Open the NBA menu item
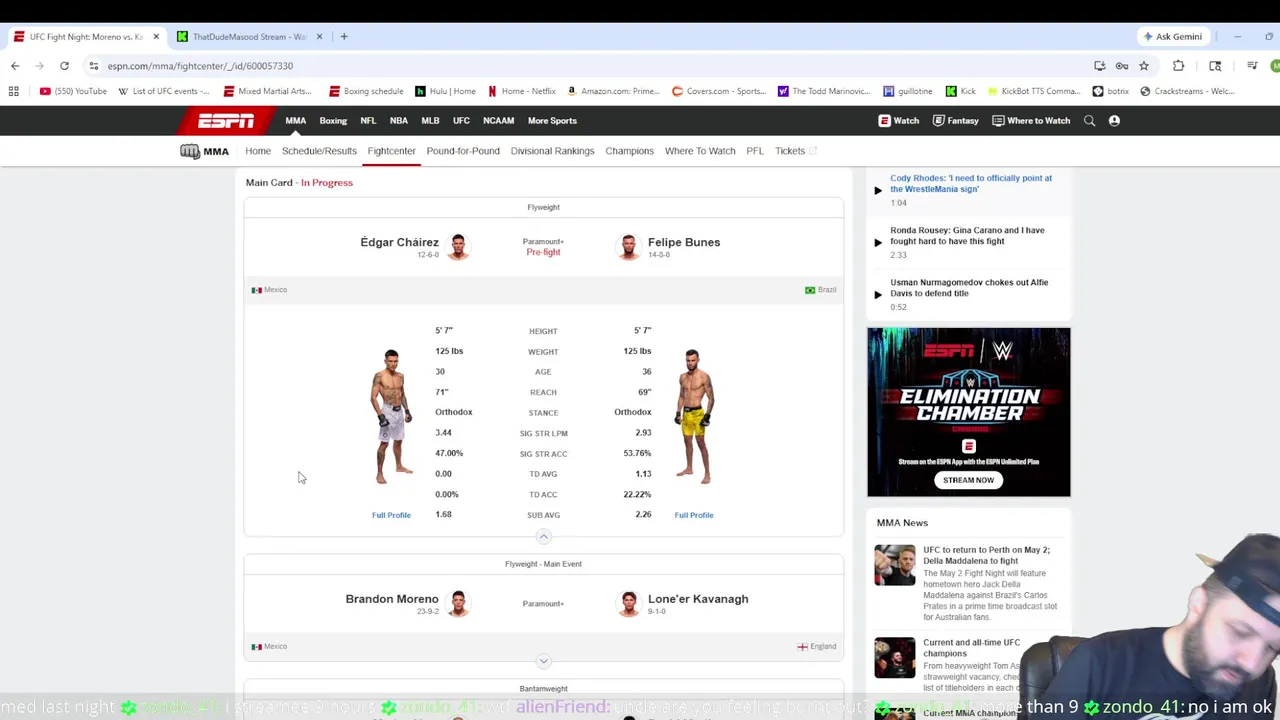Viewport: 1280px width, 720px height. [399, 121]
